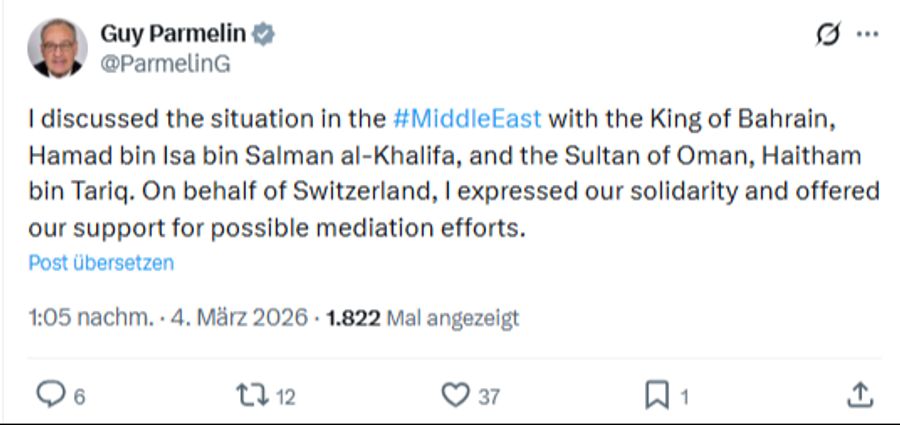Image resolution: width=900 pixels, height=425 pixels.
Task: Click the bookmark count number 1
Action: 685,397
